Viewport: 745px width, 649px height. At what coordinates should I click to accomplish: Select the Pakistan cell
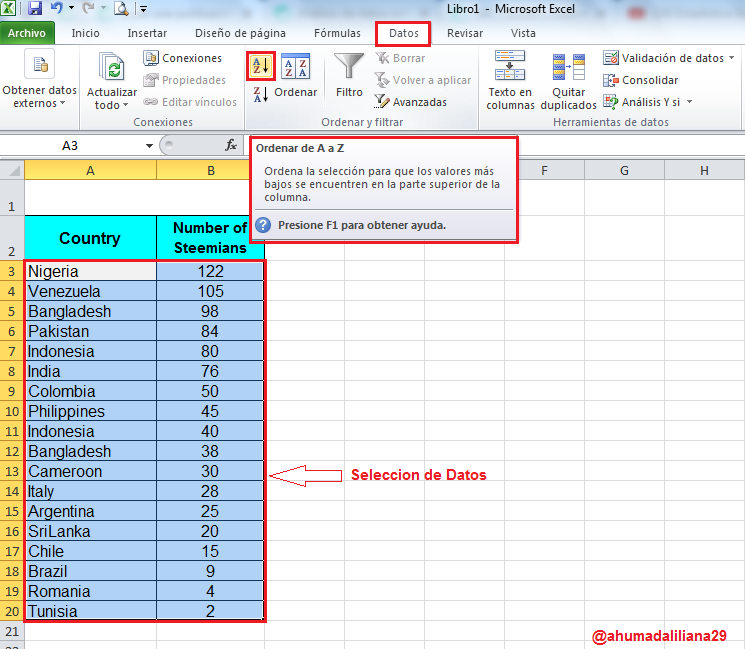tap(90, 331)
